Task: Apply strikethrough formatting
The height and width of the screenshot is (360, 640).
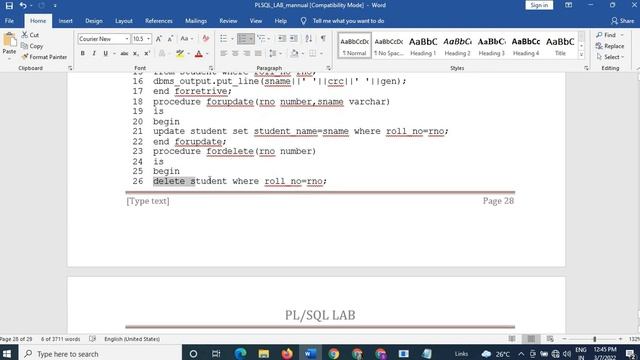Action: 124,53
